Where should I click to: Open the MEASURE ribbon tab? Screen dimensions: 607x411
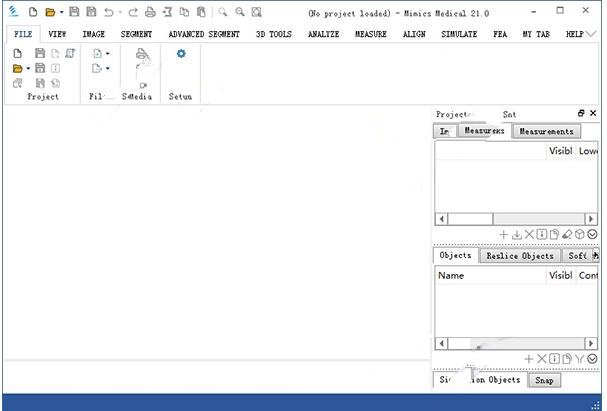click(371, 34)
